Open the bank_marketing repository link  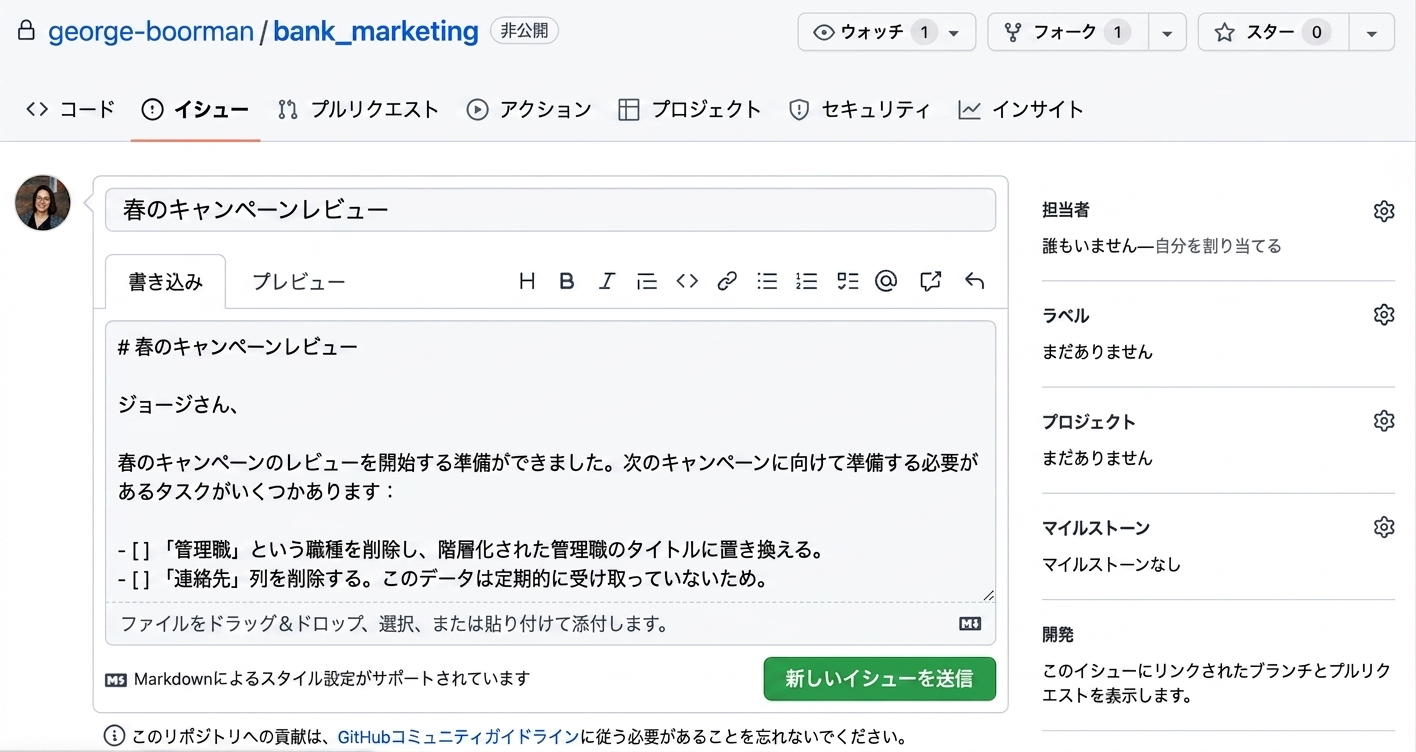coord(376,31)
